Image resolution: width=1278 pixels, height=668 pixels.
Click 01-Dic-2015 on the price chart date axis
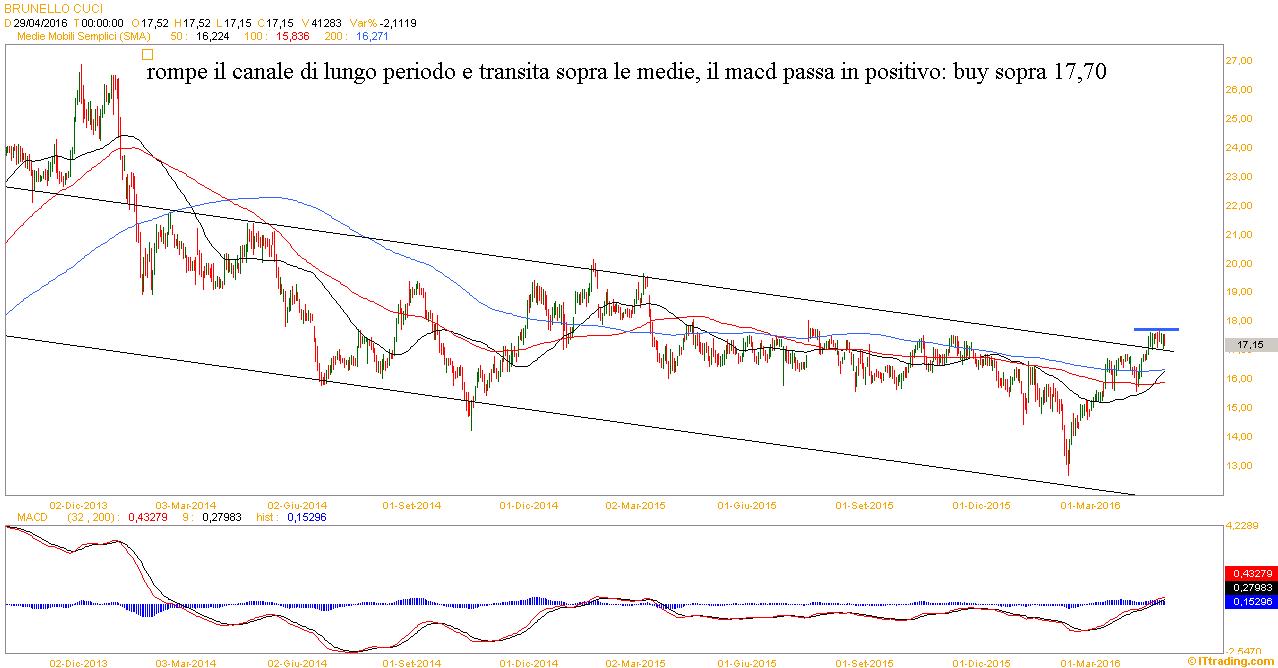coord(981,505)
